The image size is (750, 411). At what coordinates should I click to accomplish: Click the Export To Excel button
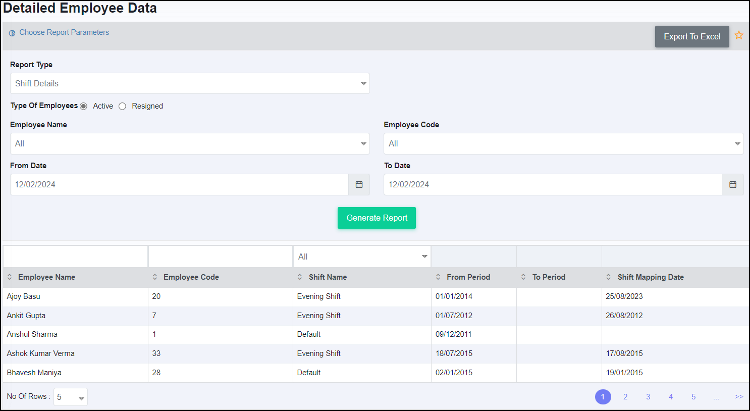(x=692, y=37)
